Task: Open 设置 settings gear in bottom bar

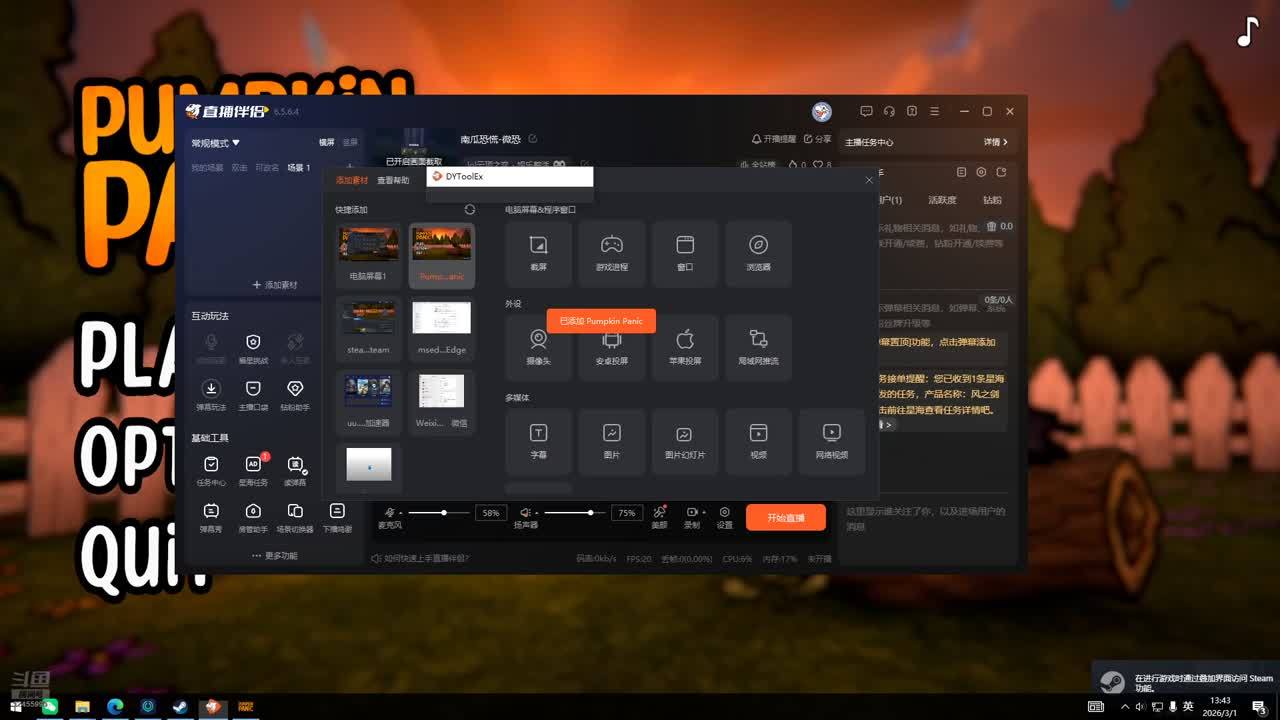Action: [724, 517]
